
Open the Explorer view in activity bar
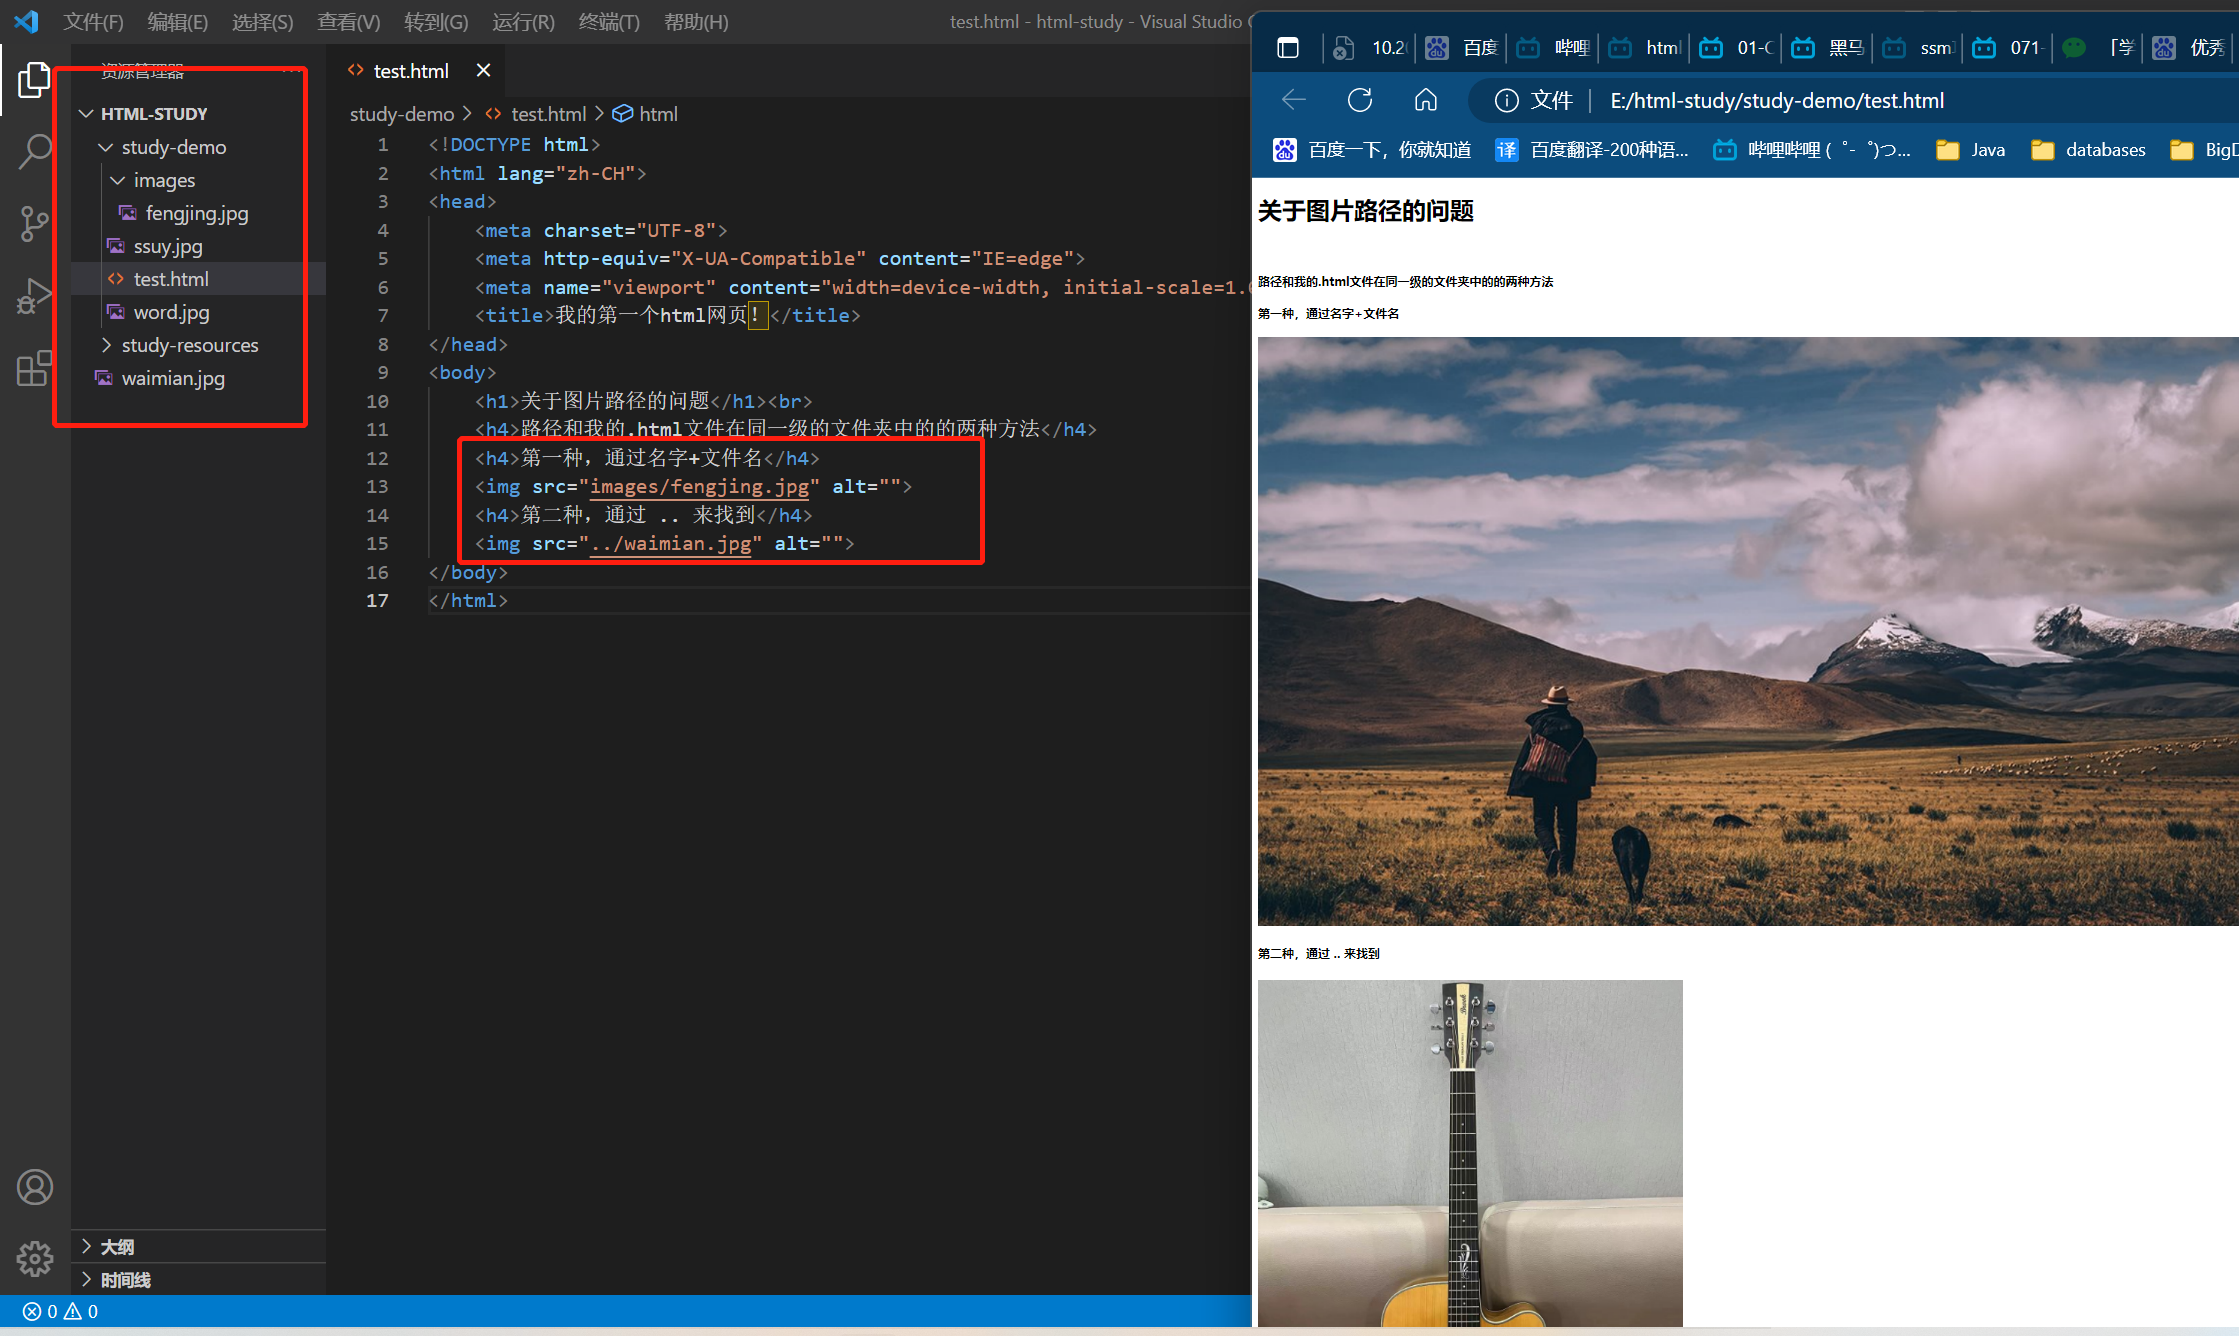(x=34, y=80)
